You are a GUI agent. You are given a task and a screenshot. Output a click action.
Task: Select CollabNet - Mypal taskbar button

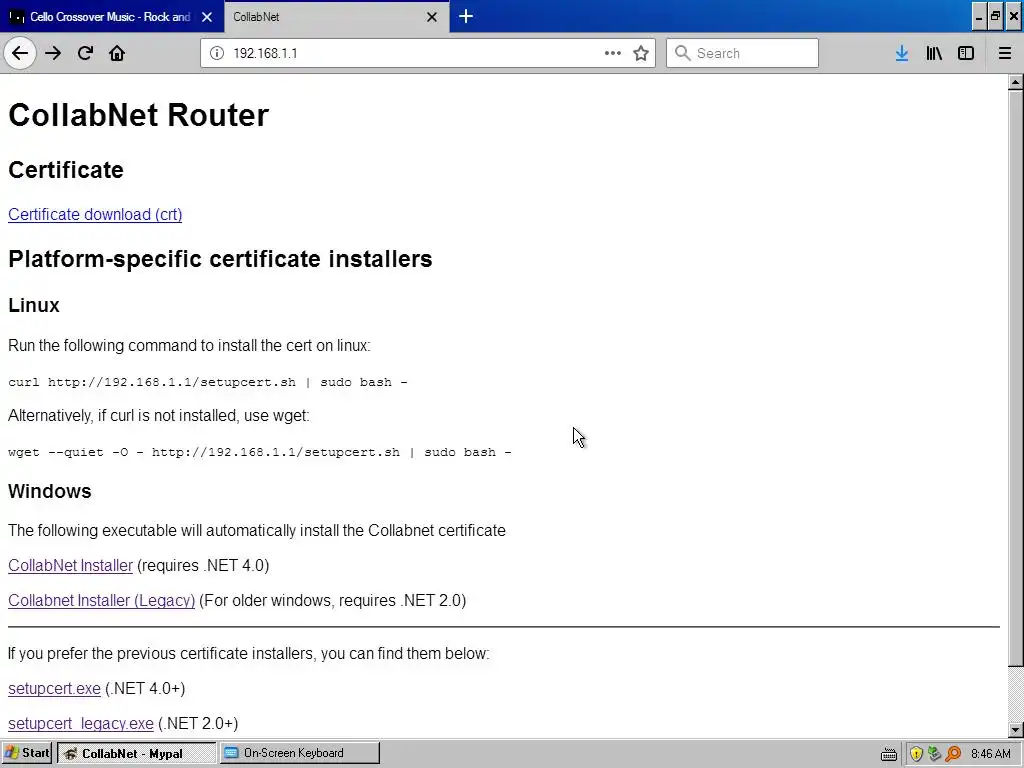[136, 753]
